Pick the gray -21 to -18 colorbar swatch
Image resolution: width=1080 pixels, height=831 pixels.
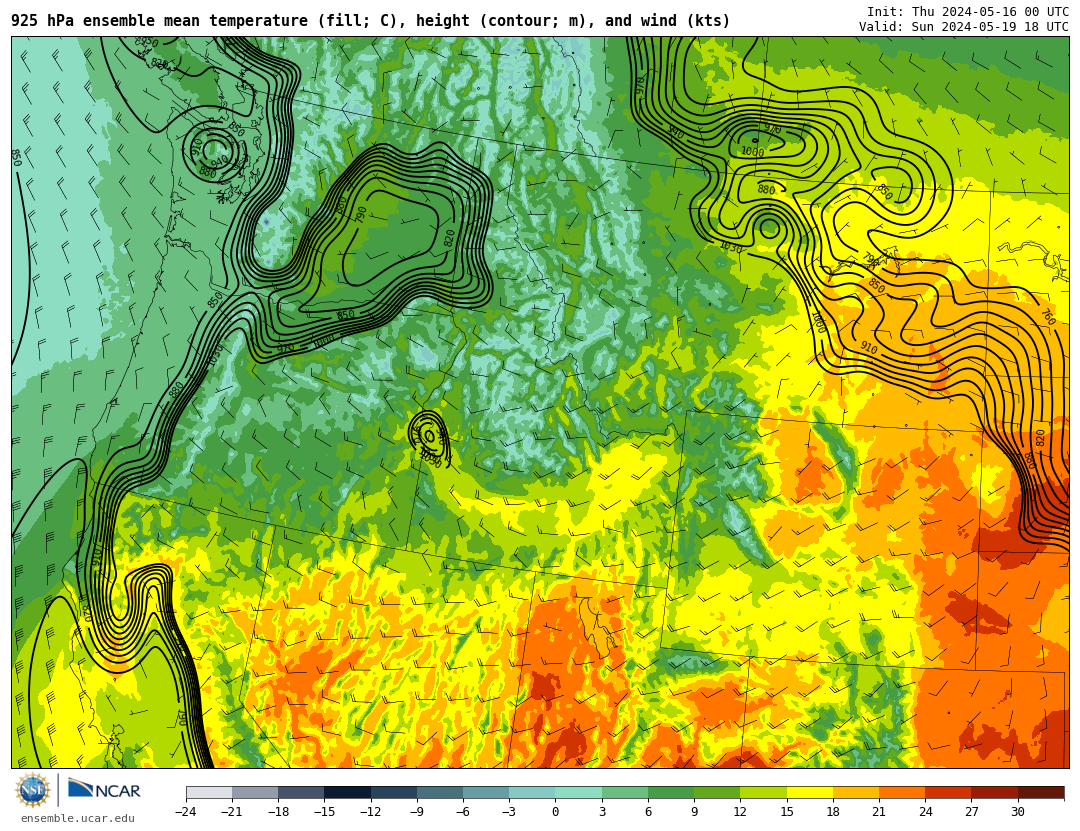pyautogui.click(x=256, y=793)
